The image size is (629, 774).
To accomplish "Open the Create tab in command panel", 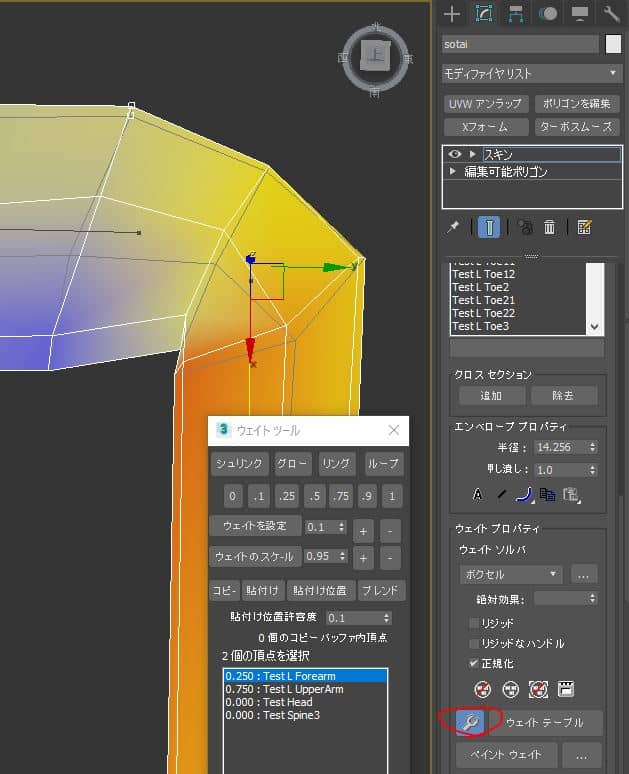I will [452, 14].
